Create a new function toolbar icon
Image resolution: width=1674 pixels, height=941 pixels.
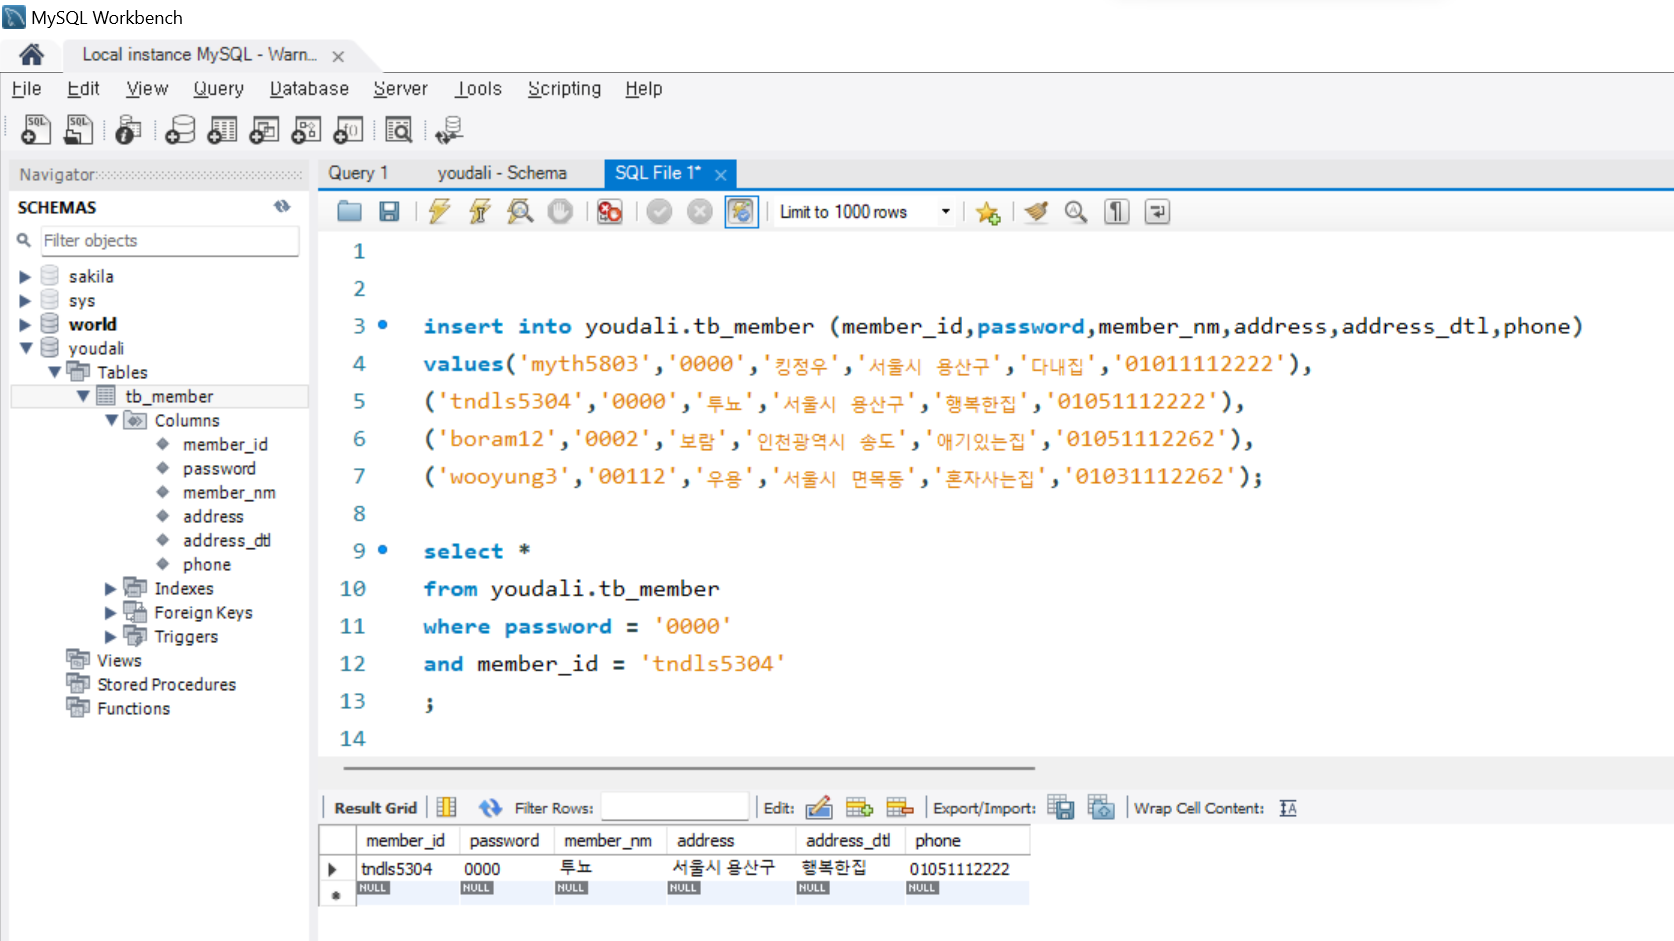(348, 129)
